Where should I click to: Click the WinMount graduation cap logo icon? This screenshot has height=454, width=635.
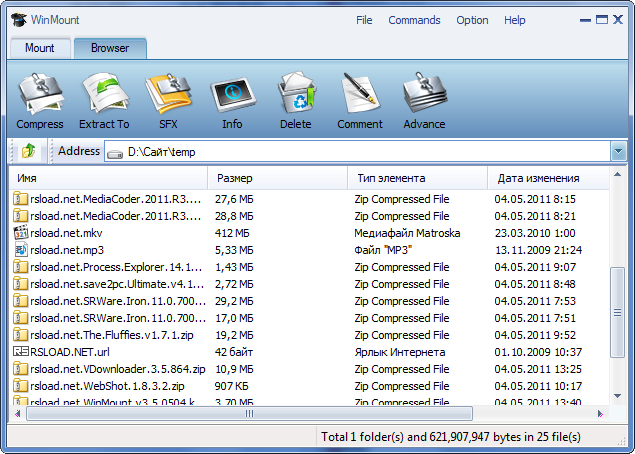19,19
